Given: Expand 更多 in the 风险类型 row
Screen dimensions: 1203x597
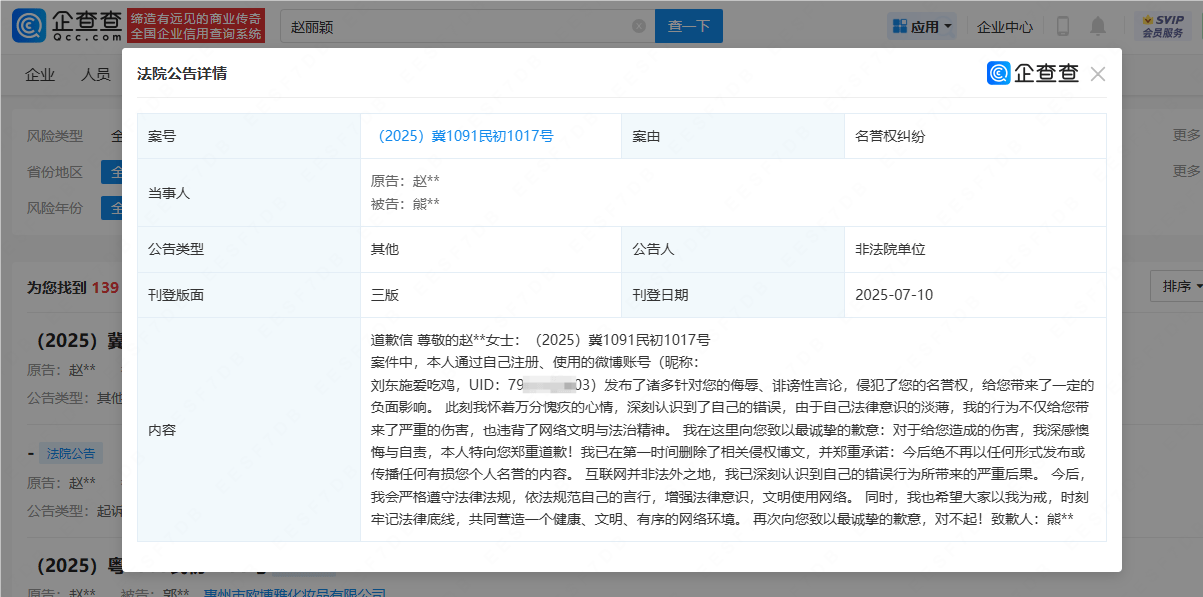Looking at the screenshot, I should pos(1187,136).
